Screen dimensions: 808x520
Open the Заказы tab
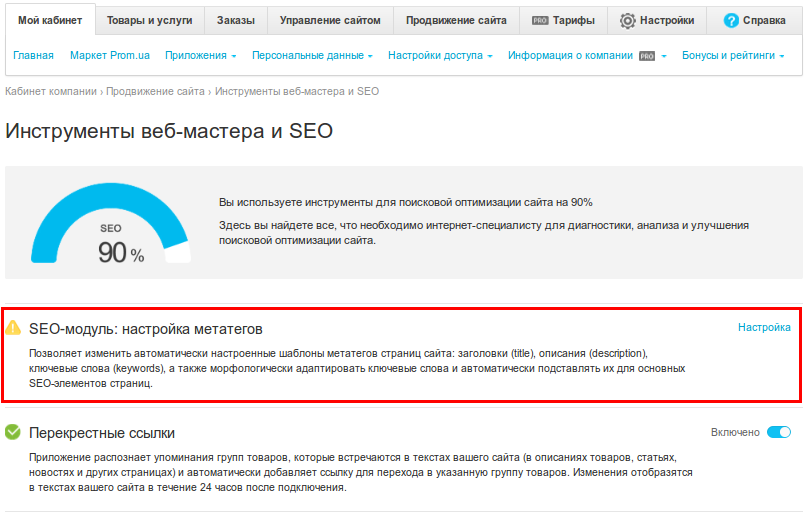pos(235,20)
